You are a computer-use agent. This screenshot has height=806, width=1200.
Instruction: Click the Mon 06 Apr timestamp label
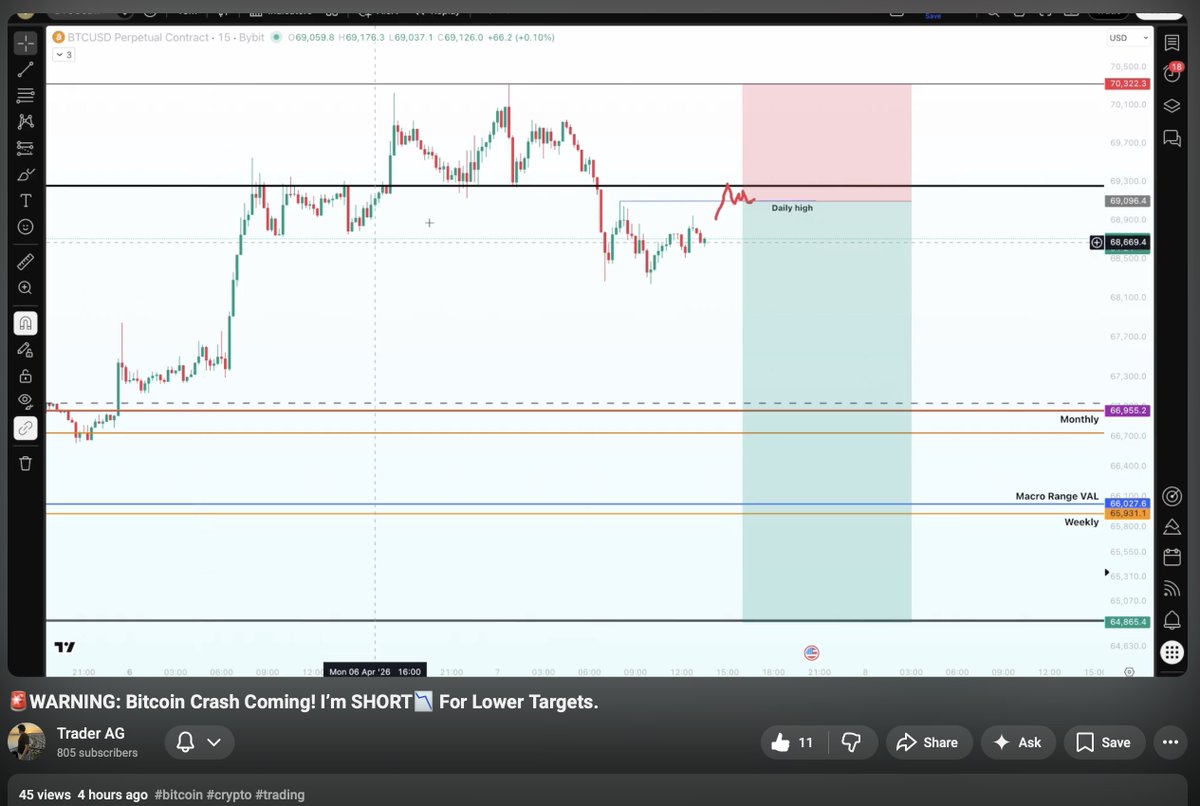click(375, 670)
